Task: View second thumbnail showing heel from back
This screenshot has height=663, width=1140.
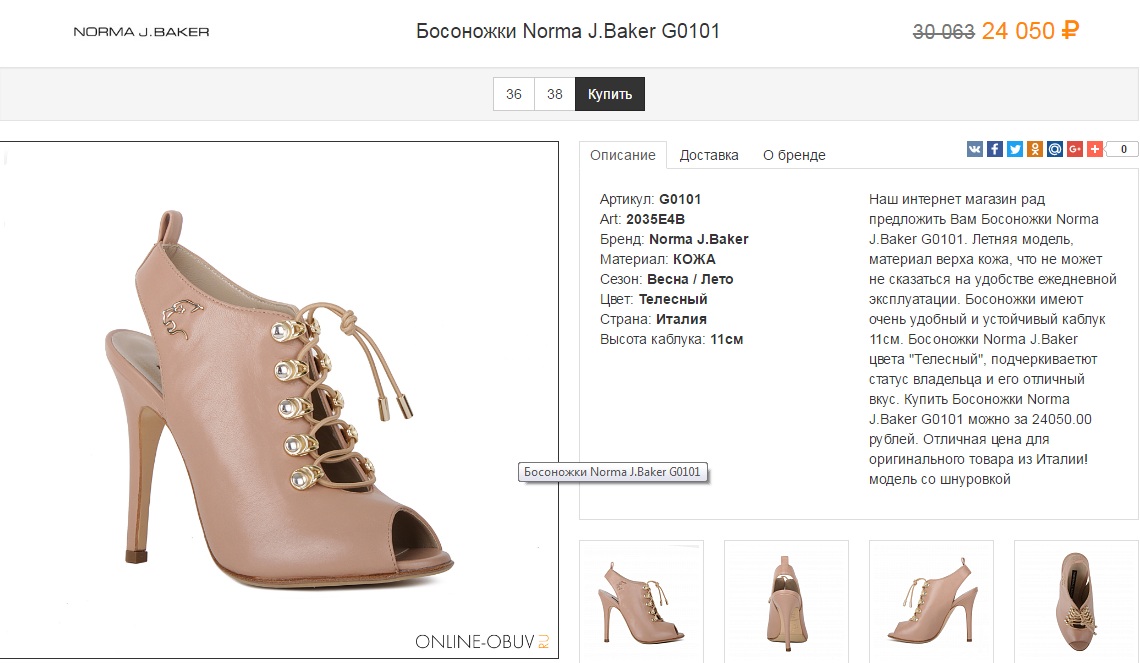Action: tap(786, 601)
